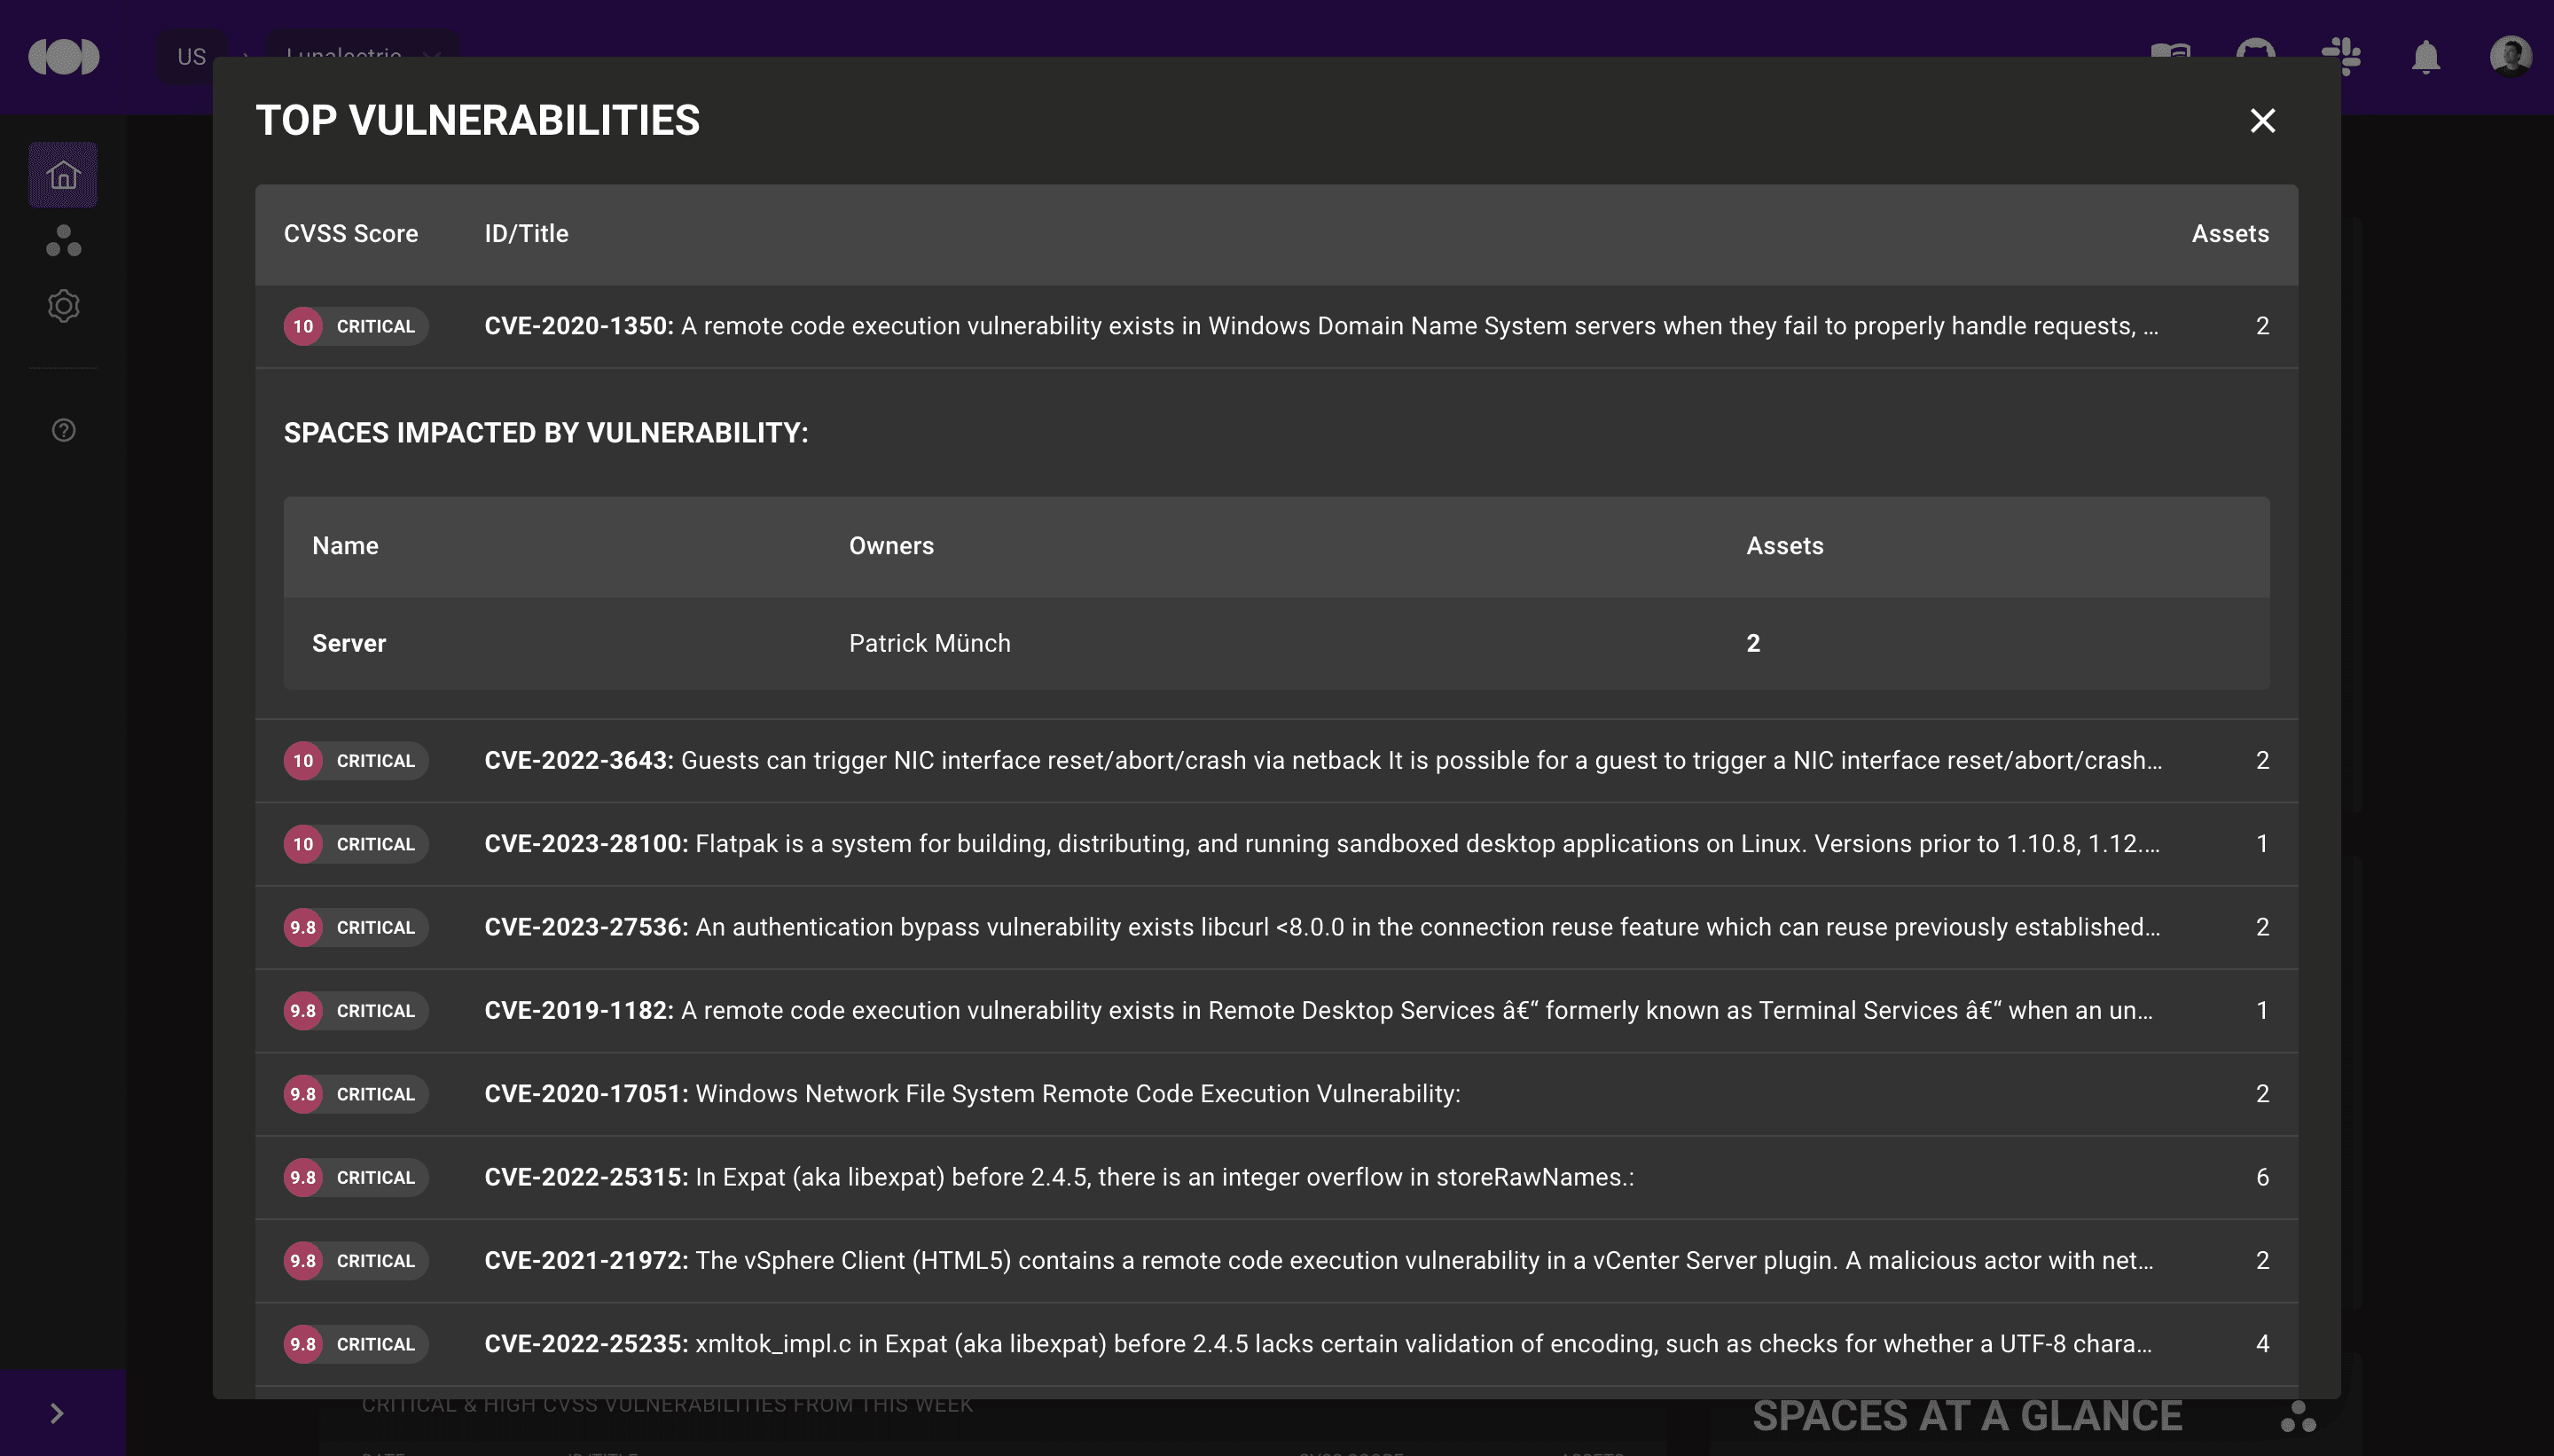Open the user profile avatar
The height and width of the screenshot is (1456, 2554).
coord(2512,57)
